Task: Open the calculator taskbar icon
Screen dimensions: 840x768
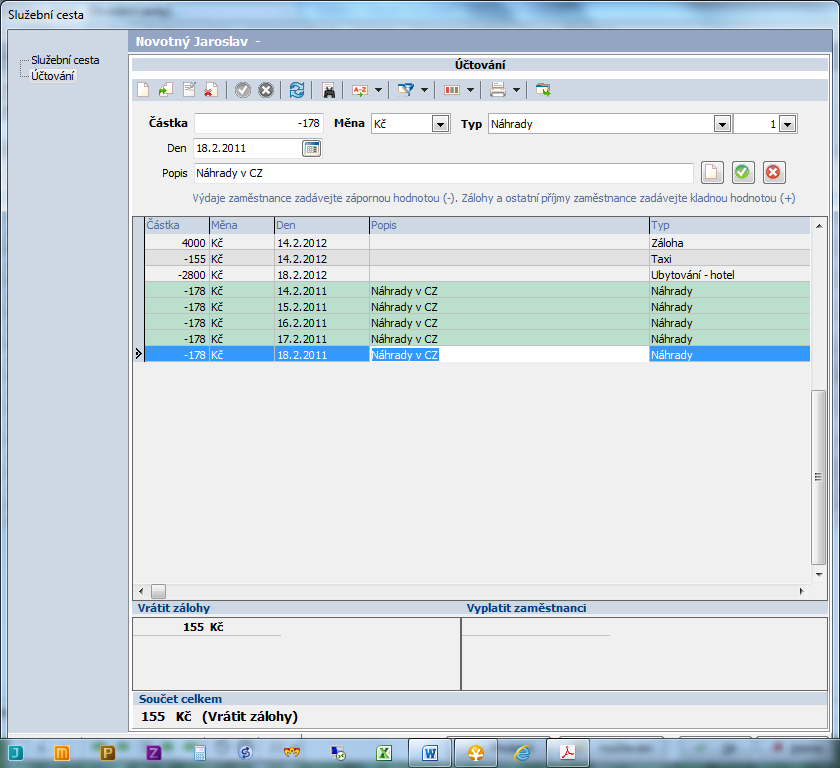Action: tap(200, 753)
